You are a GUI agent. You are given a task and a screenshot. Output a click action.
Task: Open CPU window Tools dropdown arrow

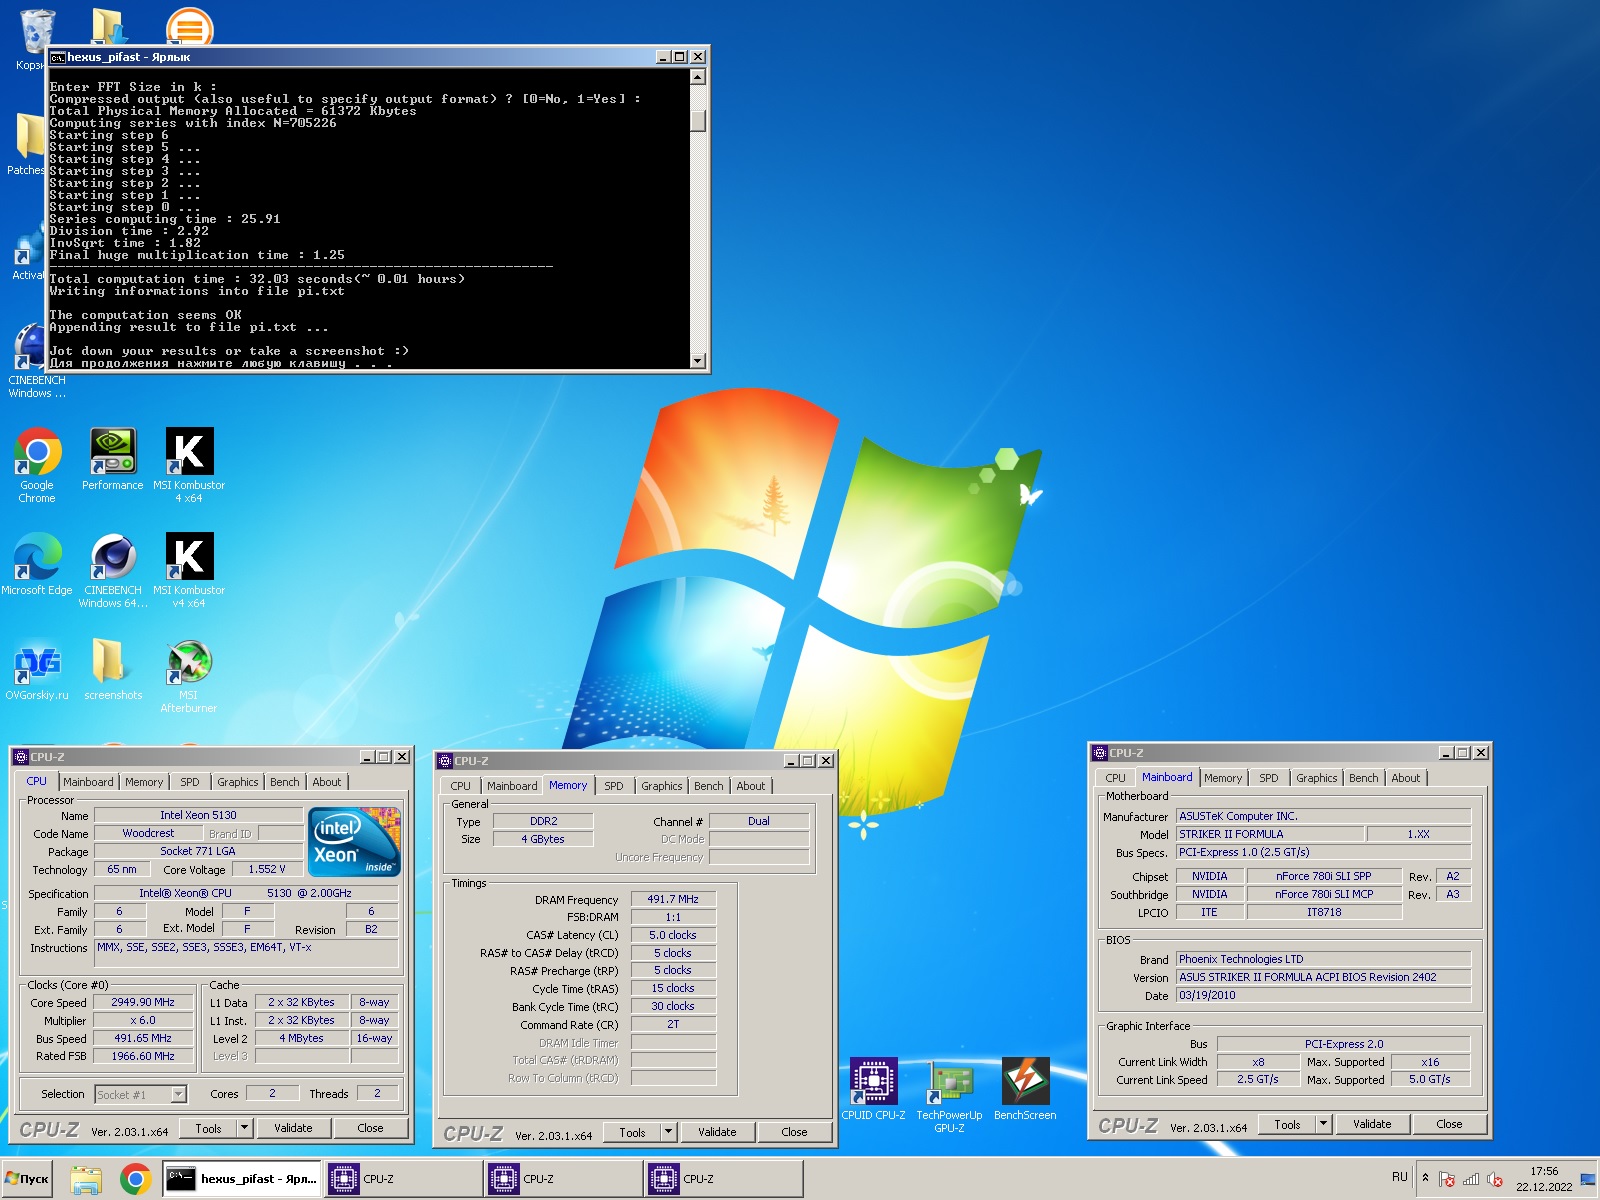click(x=244, y=1128)
